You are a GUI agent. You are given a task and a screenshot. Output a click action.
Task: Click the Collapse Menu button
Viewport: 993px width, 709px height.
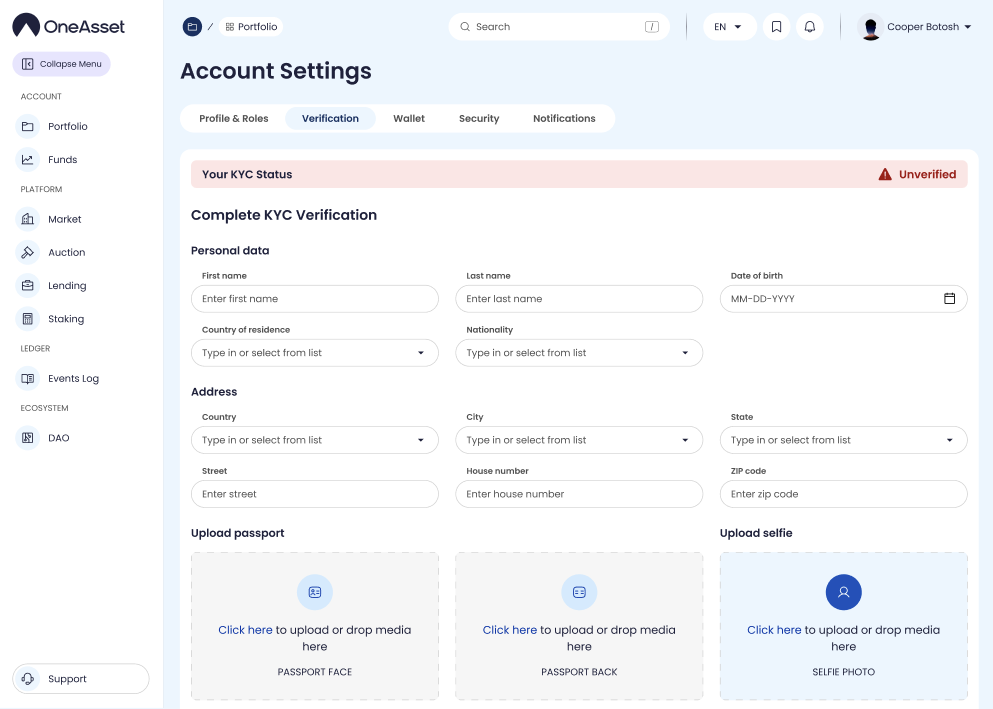pyautogui.click(x=62, y=64)
